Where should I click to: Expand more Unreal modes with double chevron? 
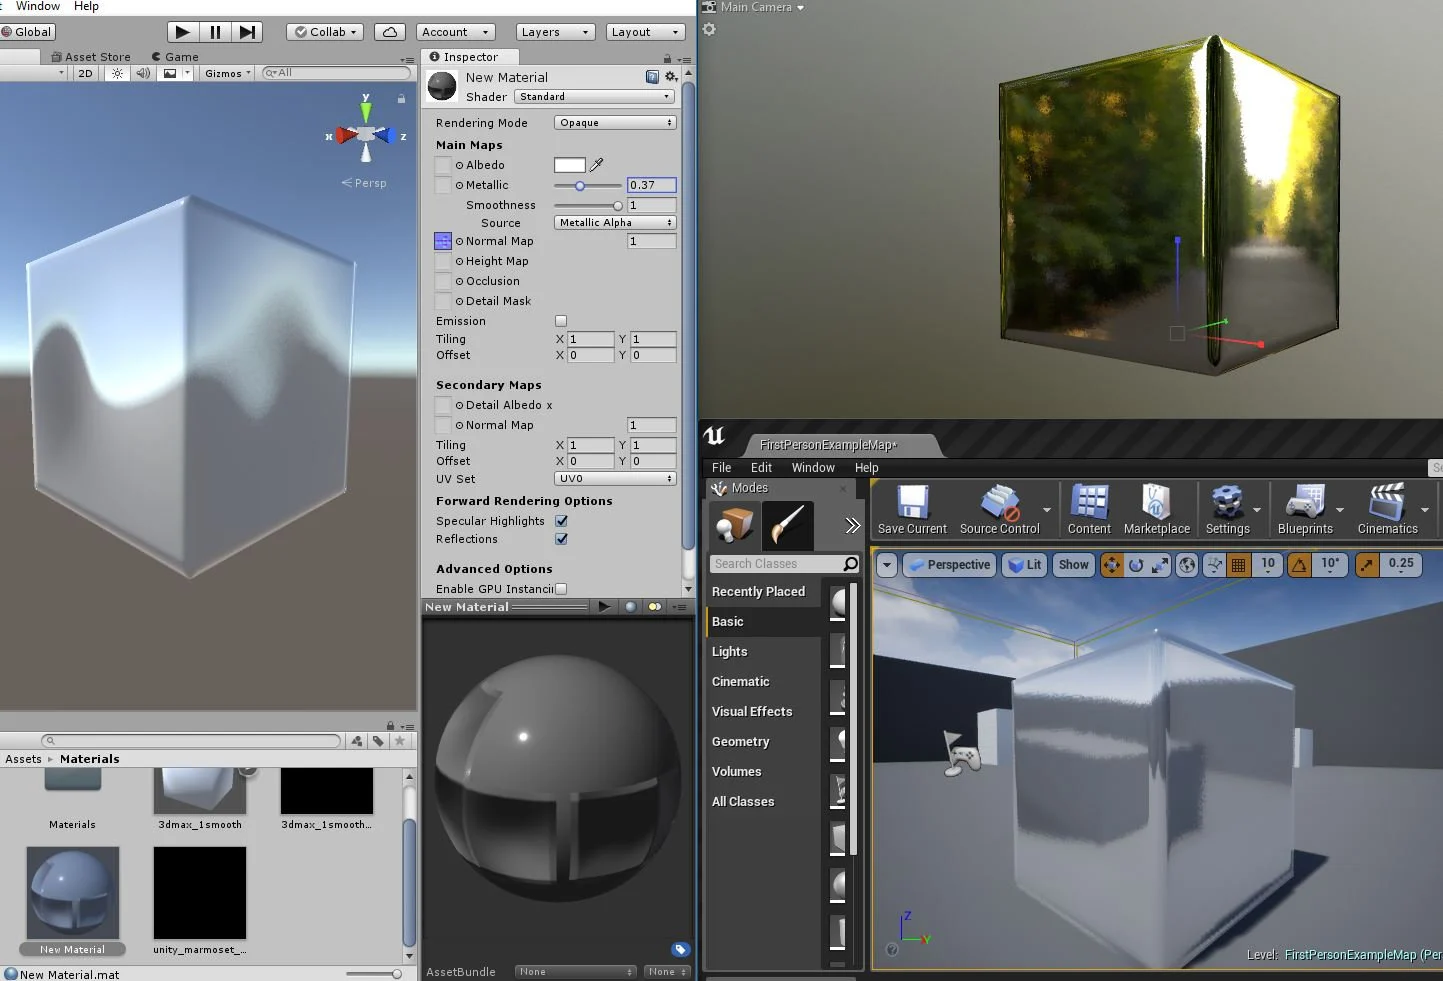click(x=852, y=525)
